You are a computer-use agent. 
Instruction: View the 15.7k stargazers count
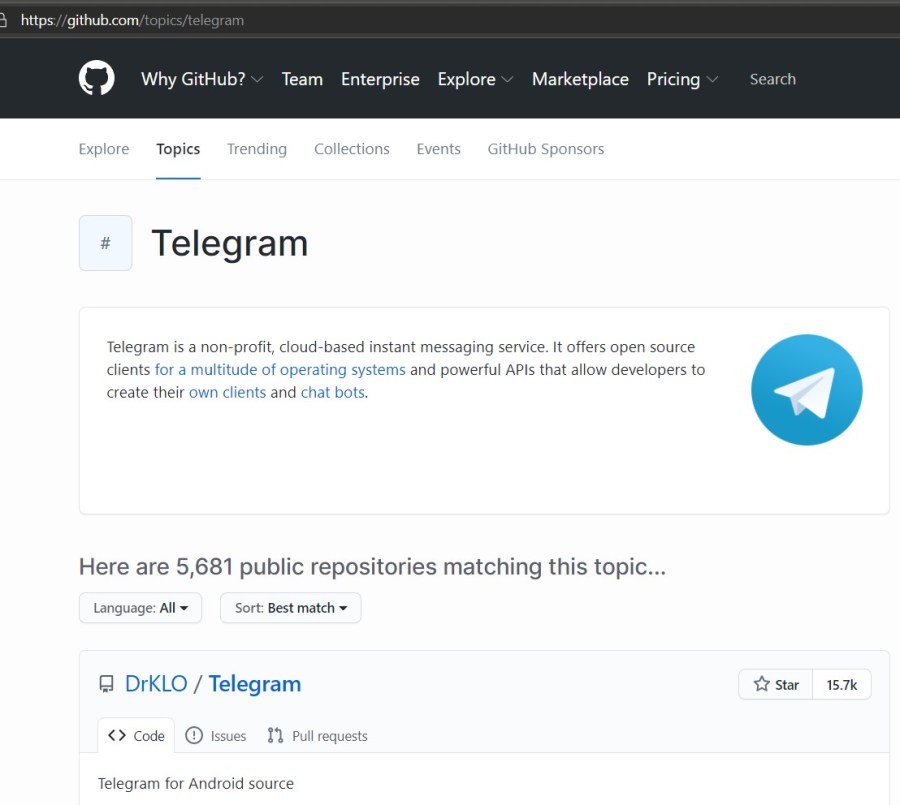841,685
